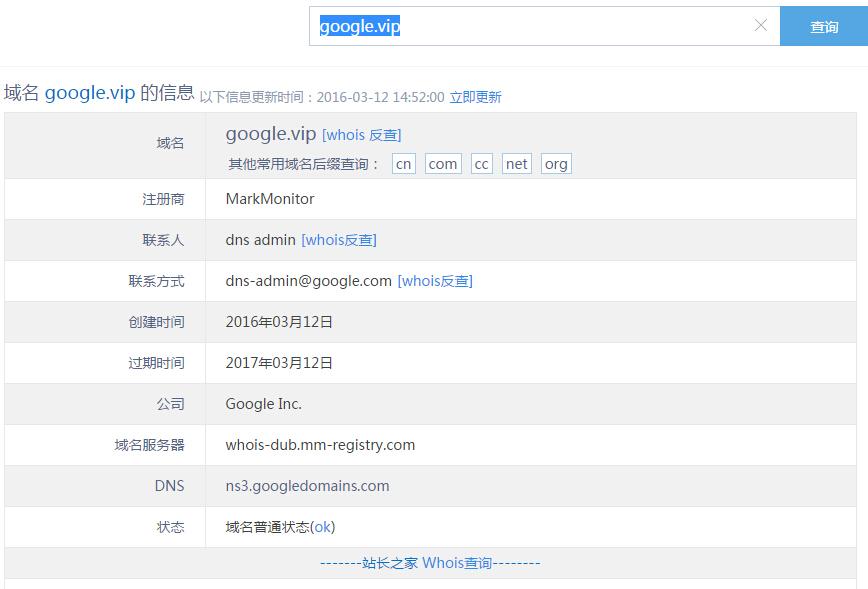Query the cn domain suffix
Image resolution: width=868 pixels, height=589 pixels.
click(x=404, y=164)
